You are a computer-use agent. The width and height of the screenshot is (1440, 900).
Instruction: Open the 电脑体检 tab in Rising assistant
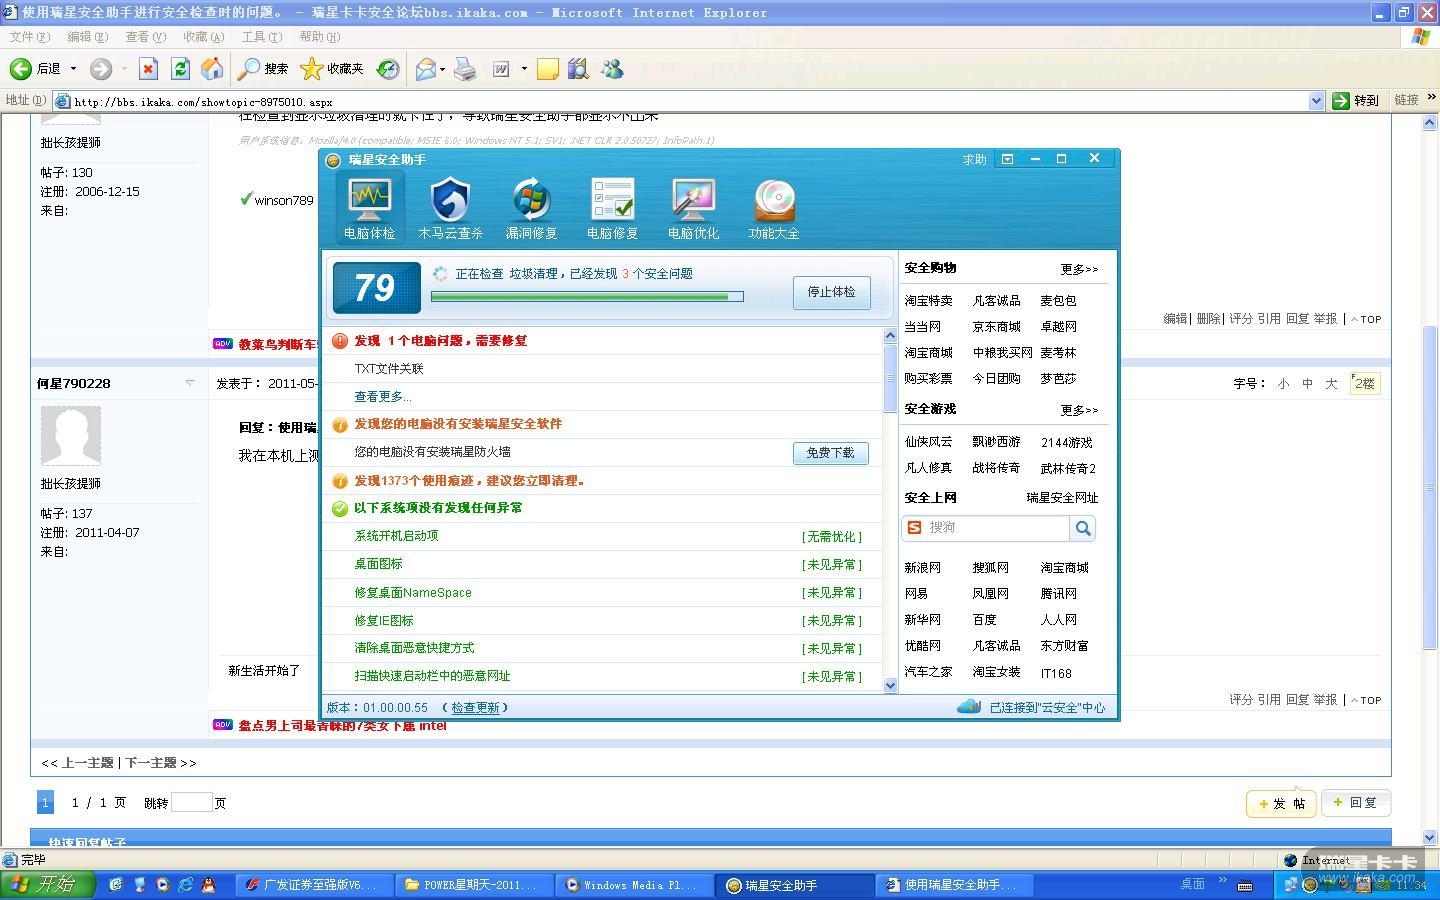(370, 207)
